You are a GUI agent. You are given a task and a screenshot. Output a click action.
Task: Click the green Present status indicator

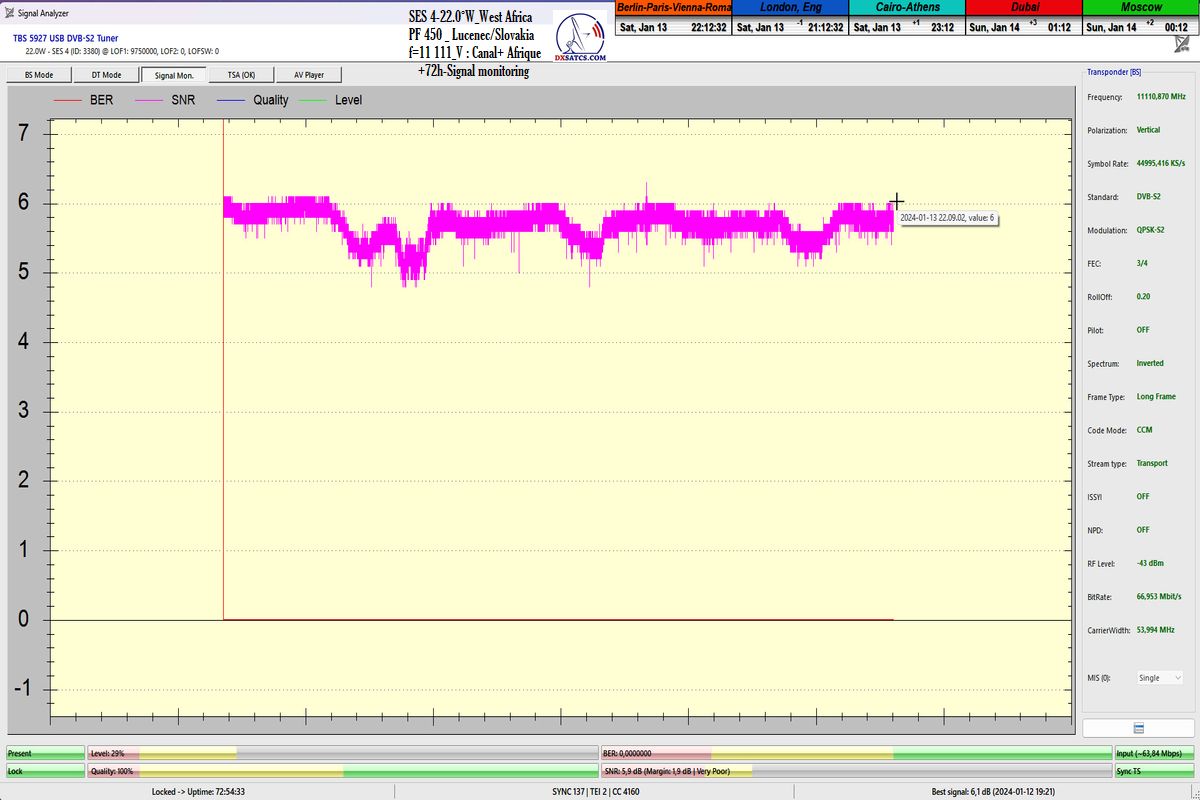[45, 753]
